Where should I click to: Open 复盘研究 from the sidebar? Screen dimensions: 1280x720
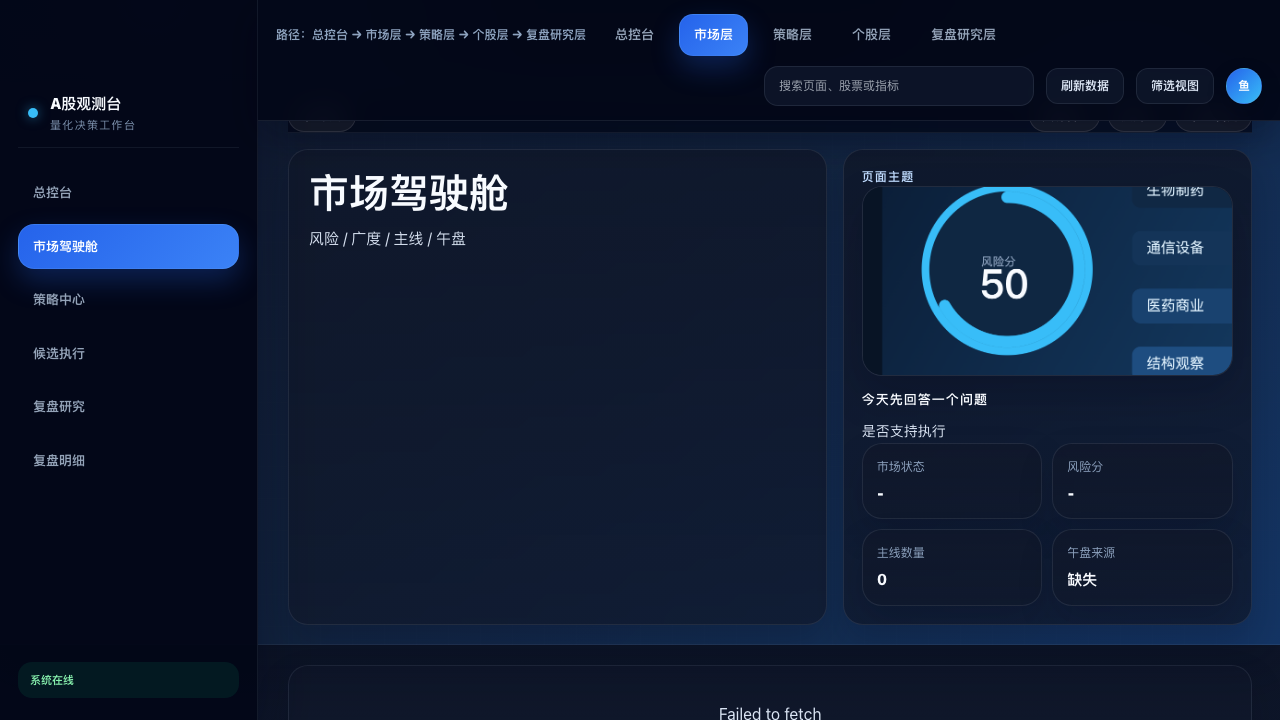point(128,406)
